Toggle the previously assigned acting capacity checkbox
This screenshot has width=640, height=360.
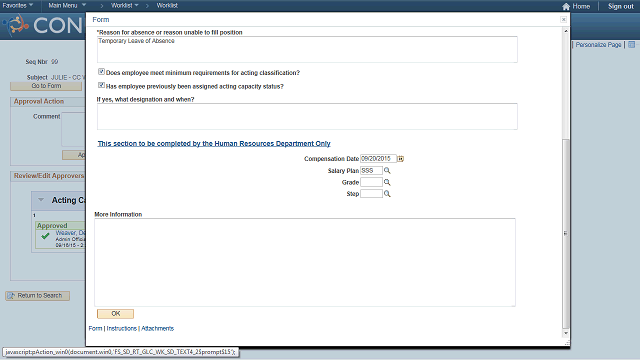(101, 85)
